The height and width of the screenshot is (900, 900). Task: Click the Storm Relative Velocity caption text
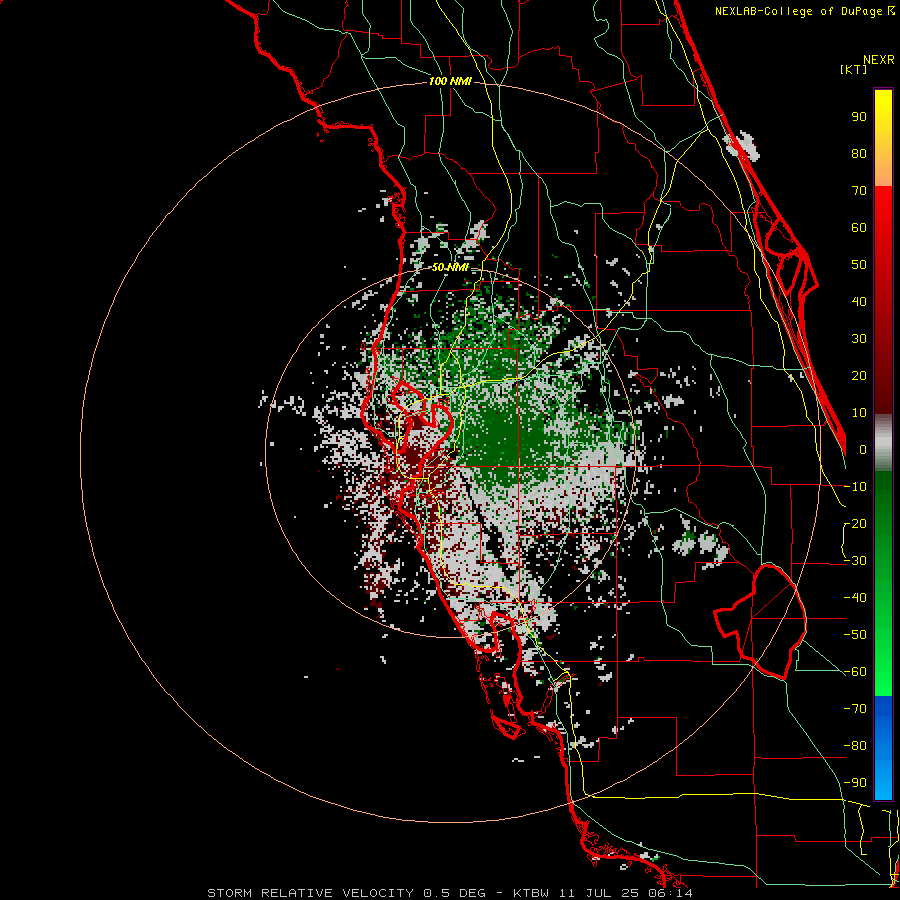tap(450, 893)
